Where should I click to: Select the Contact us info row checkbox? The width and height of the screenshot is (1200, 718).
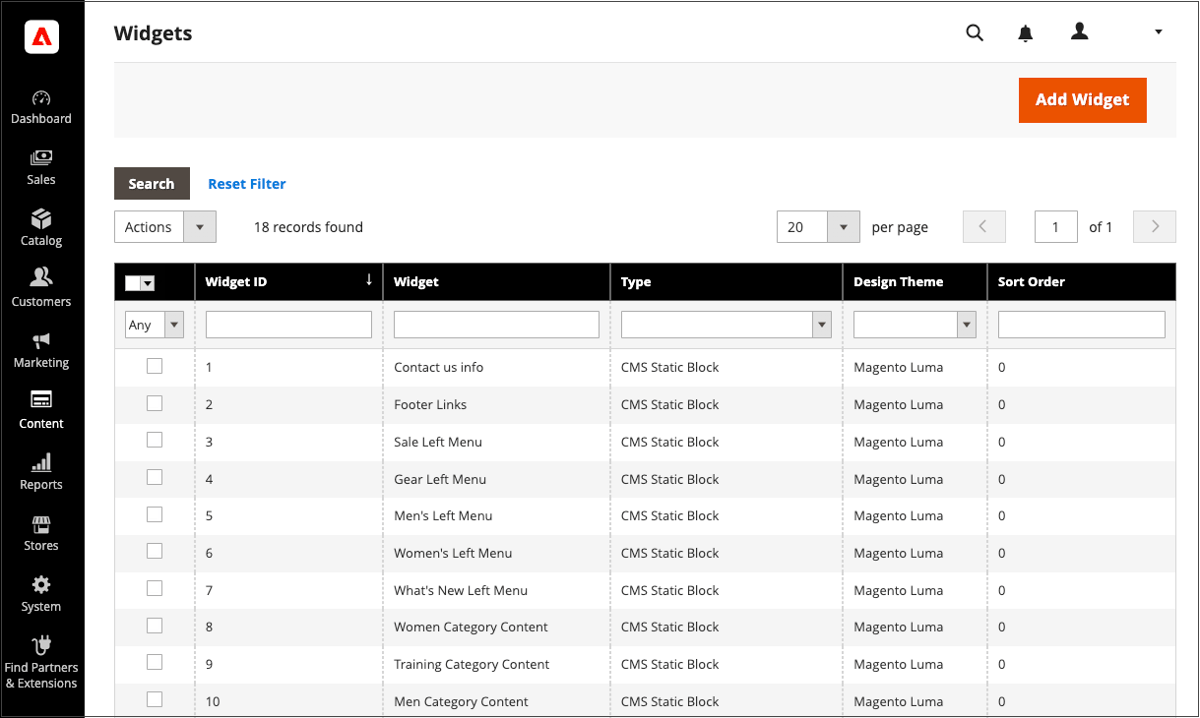pyautogui.click(x=155, y=365)
